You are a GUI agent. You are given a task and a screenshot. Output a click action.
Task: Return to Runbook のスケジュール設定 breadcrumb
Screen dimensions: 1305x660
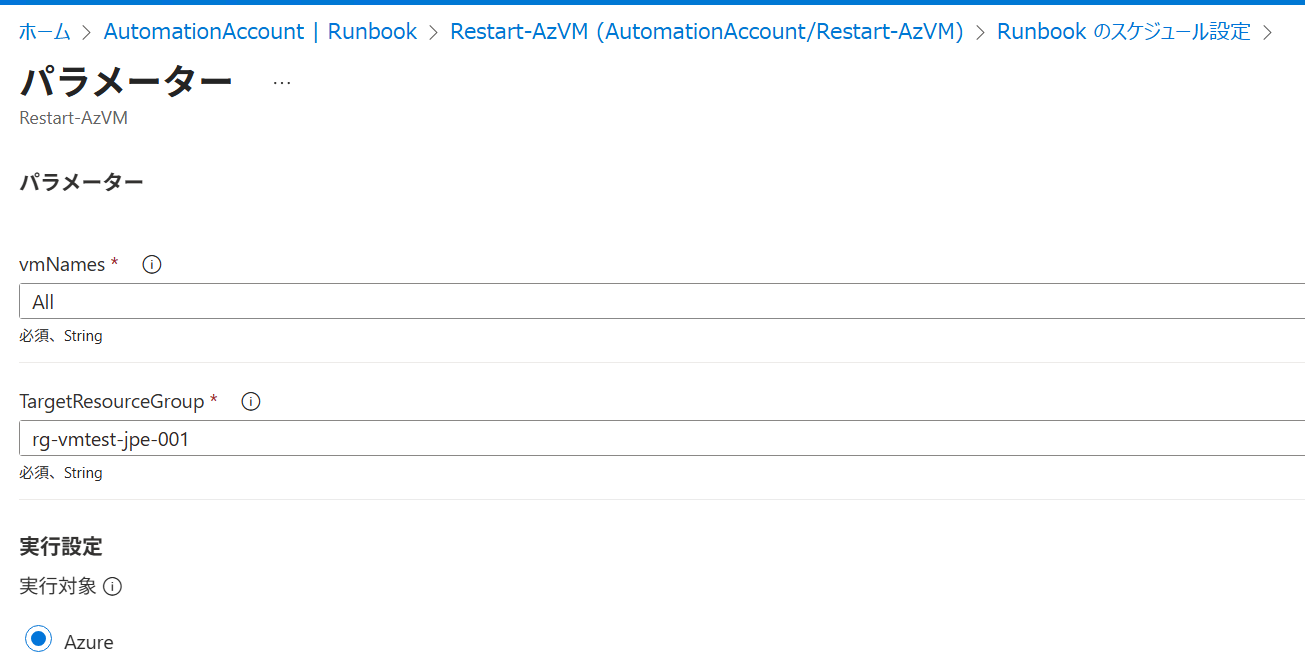coord(1123,32)
